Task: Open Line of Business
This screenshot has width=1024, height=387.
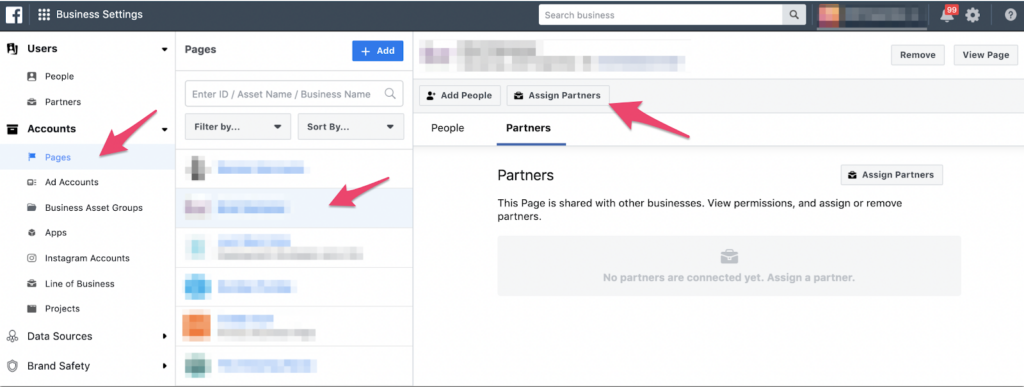Action: pos(80,283)
